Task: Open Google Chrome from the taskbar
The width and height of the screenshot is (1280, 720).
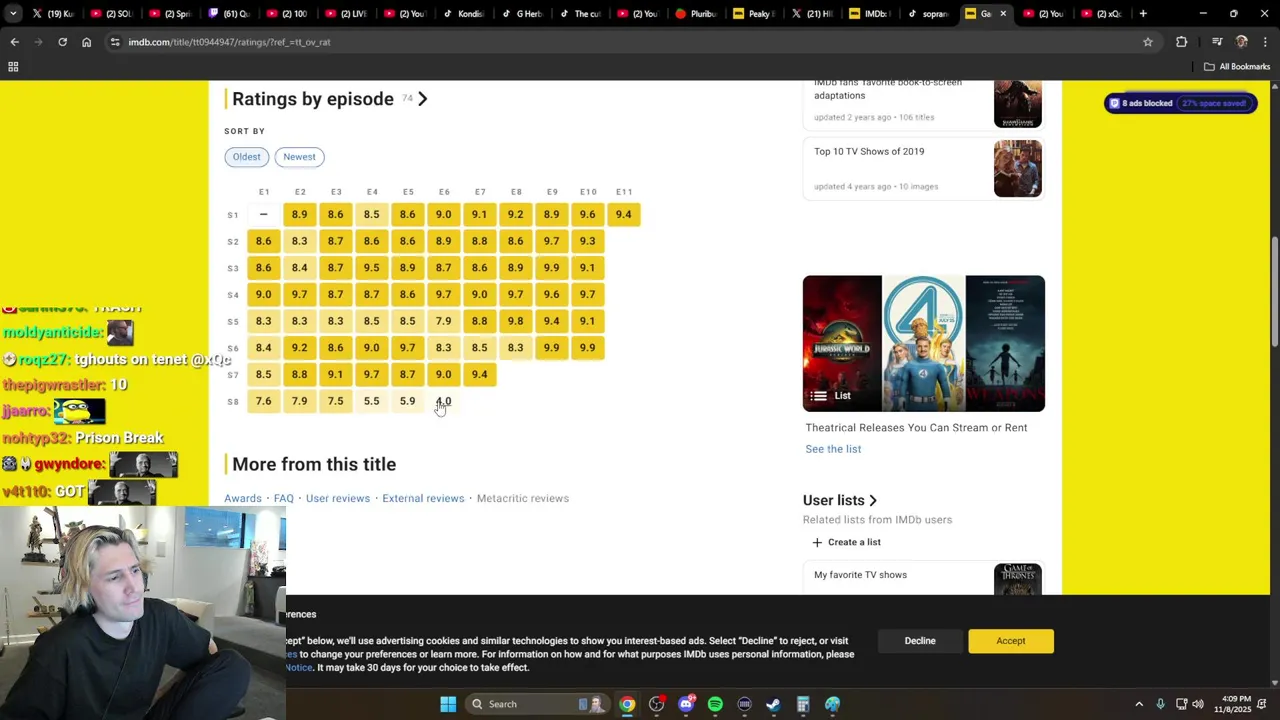Action: [x=627, y=704]
